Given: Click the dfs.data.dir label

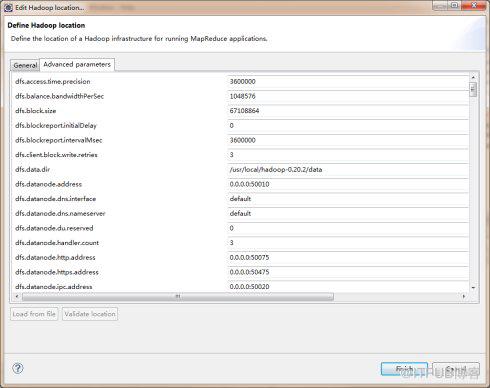Looking at the screenshot, I should pyautogui.click(x=32, y=170).
